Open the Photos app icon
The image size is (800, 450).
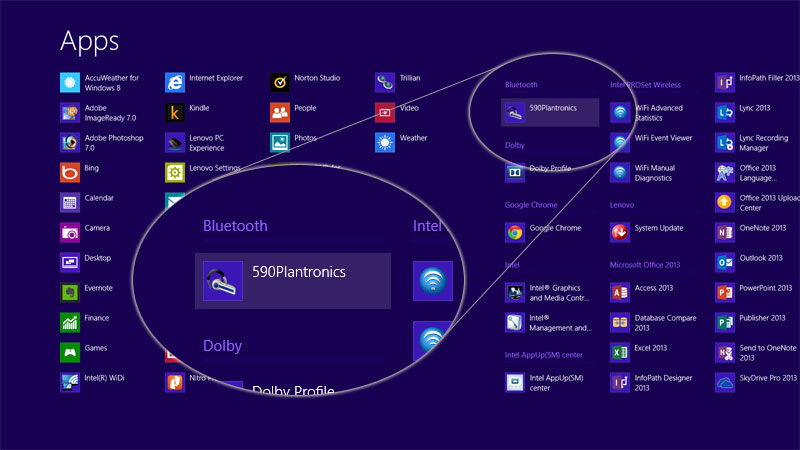[x=280, y=143]
